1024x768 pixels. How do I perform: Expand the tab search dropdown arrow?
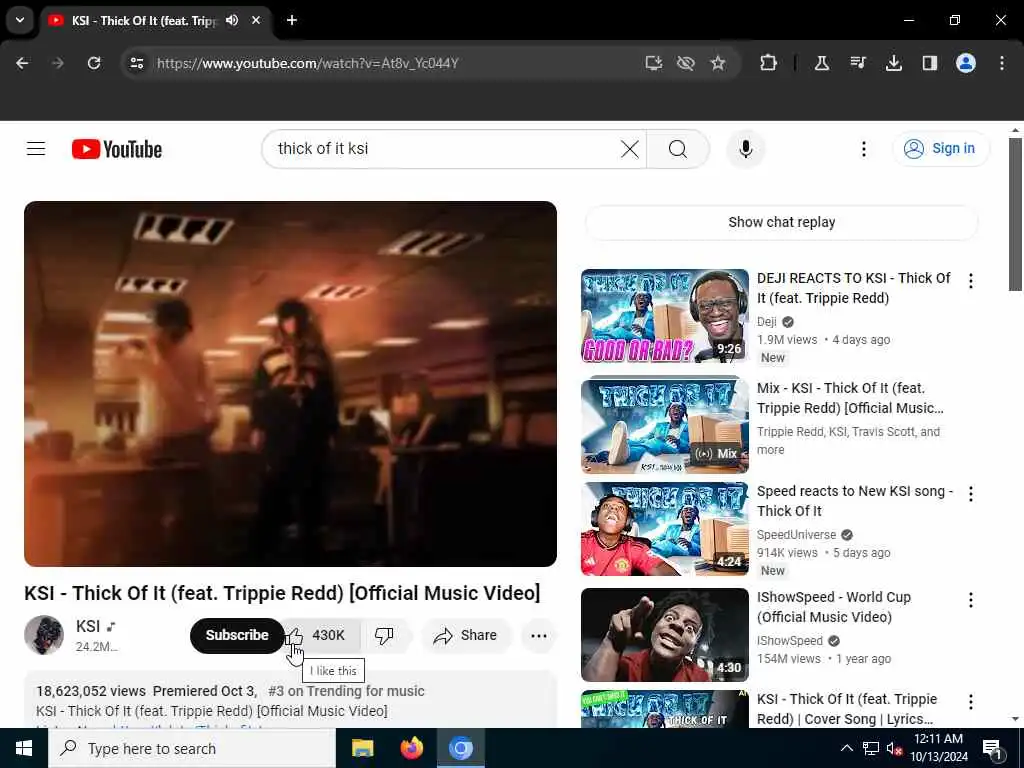20,20
